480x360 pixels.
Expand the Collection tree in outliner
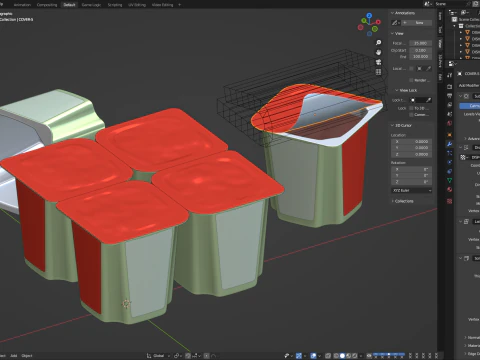click(x=454, y=26)
